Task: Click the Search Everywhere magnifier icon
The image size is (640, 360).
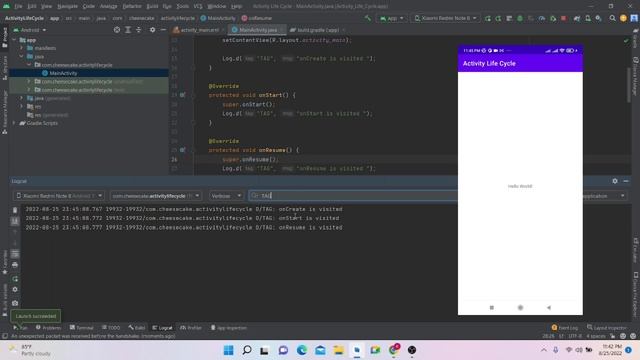Action: coord(612,18)
